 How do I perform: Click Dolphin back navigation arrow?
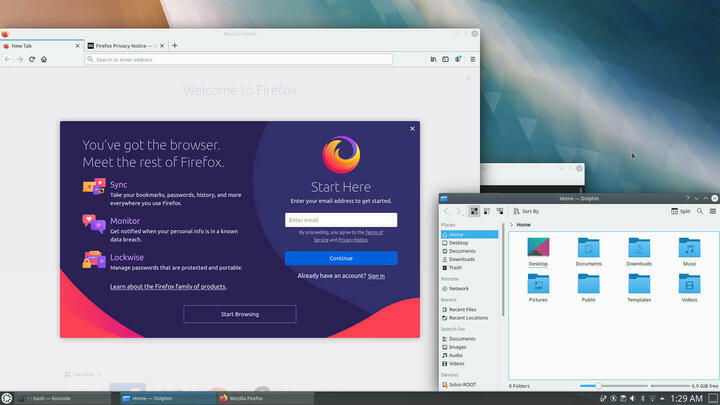(446, 211)
